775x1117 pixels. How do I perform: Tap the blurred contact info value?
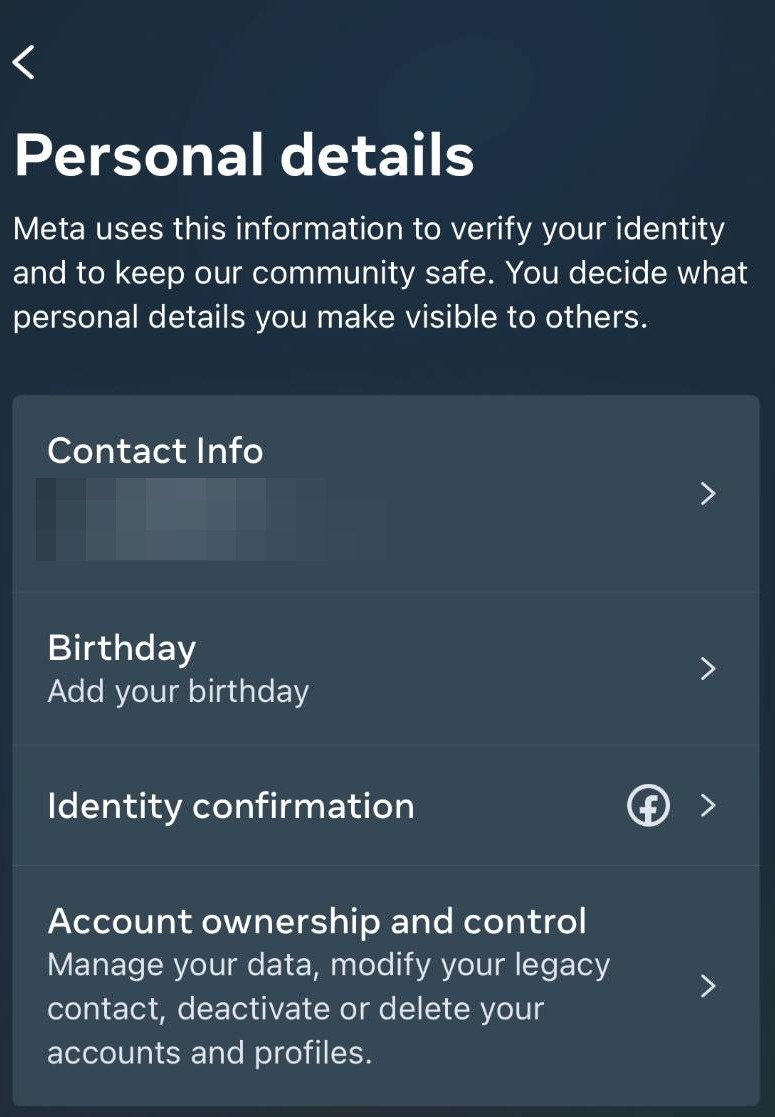(x=180, y=518)
